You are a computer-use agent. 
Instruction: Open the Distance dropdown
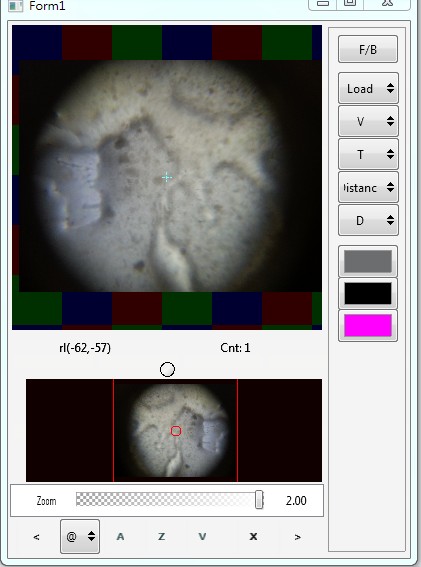pos(368,187)
